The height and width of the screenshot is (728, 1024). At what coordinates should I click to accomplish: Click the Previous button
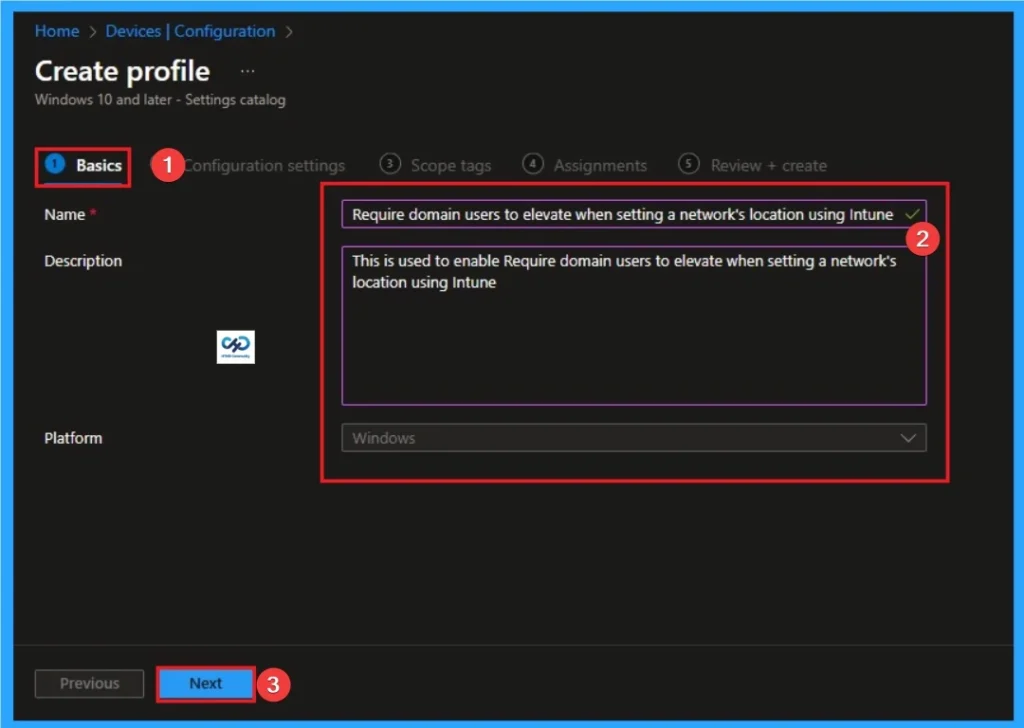(x=89, y=683)
